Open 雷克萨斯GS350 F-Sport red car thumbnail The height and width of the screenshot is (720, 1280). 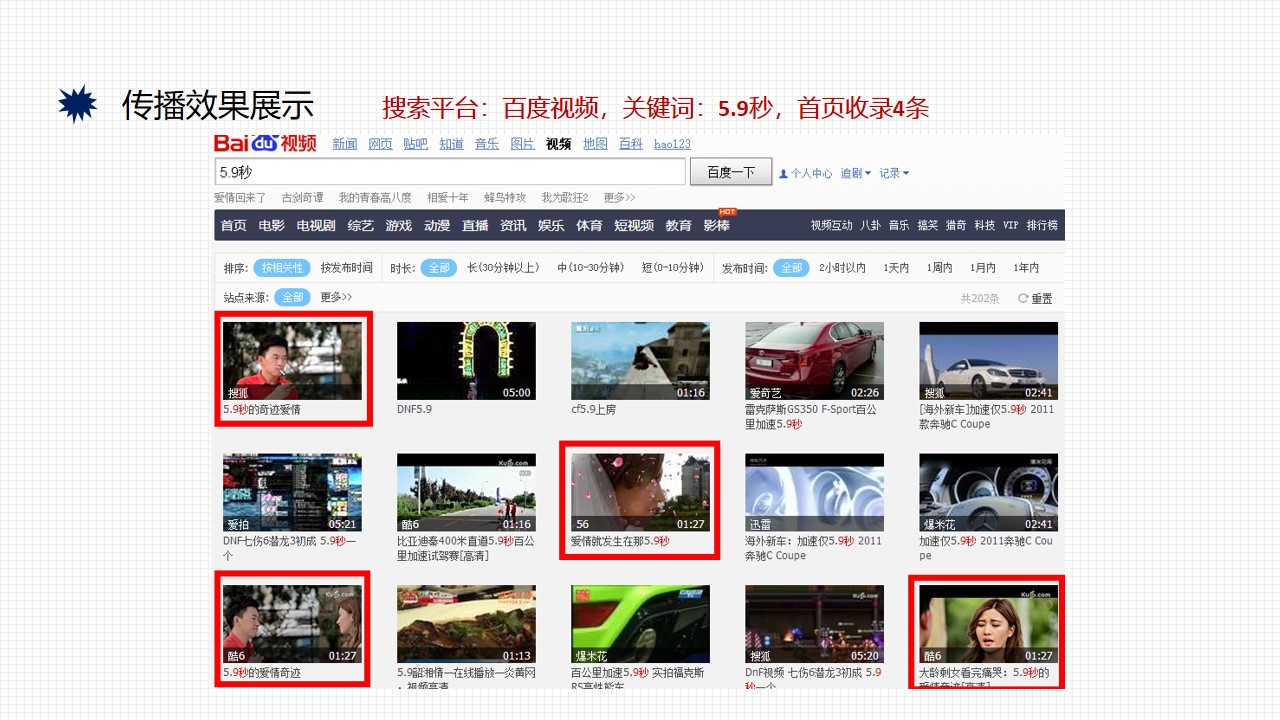point(814,361)
